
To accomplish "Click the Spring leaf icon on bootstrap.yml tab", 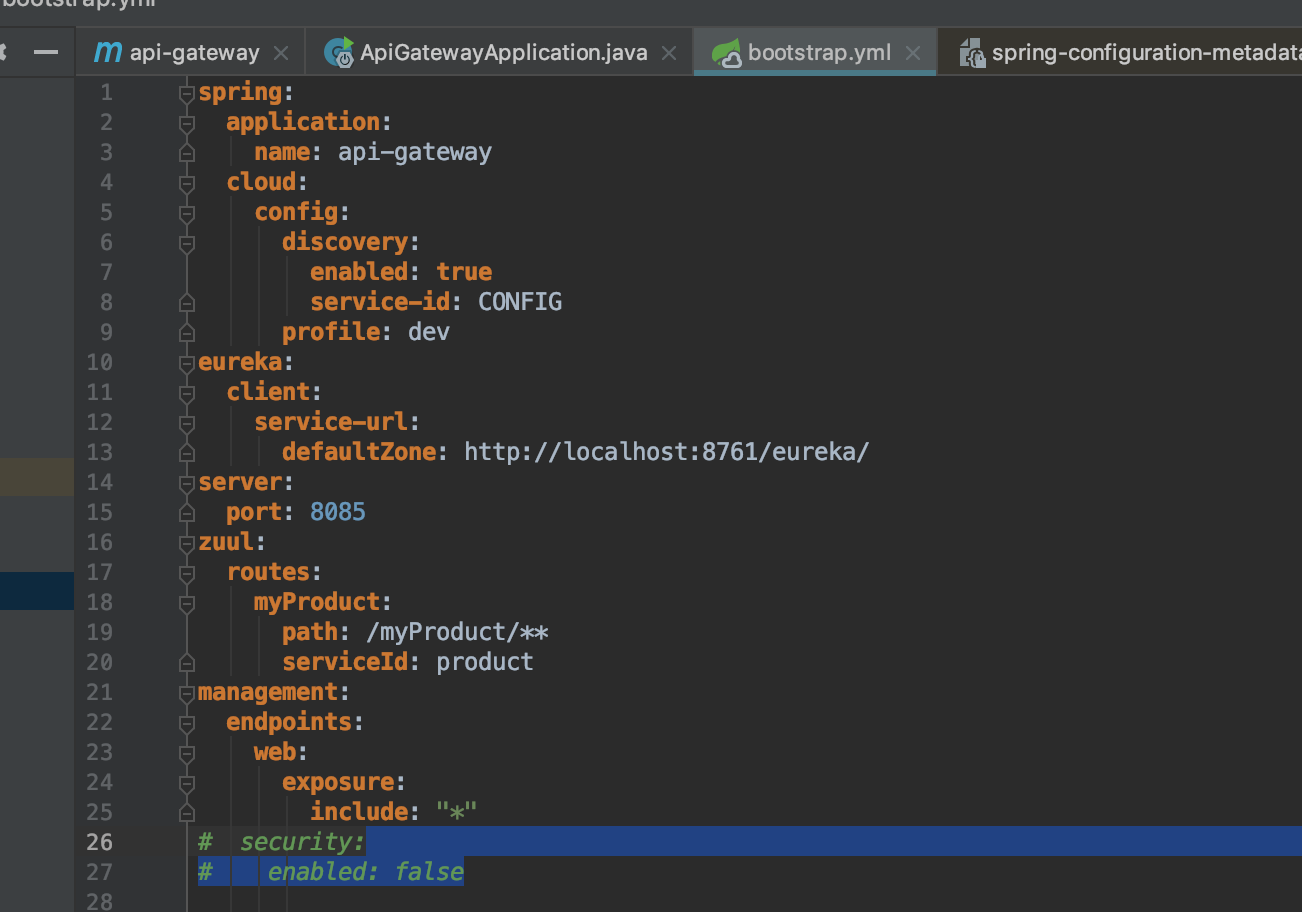I will pos(727,53).
